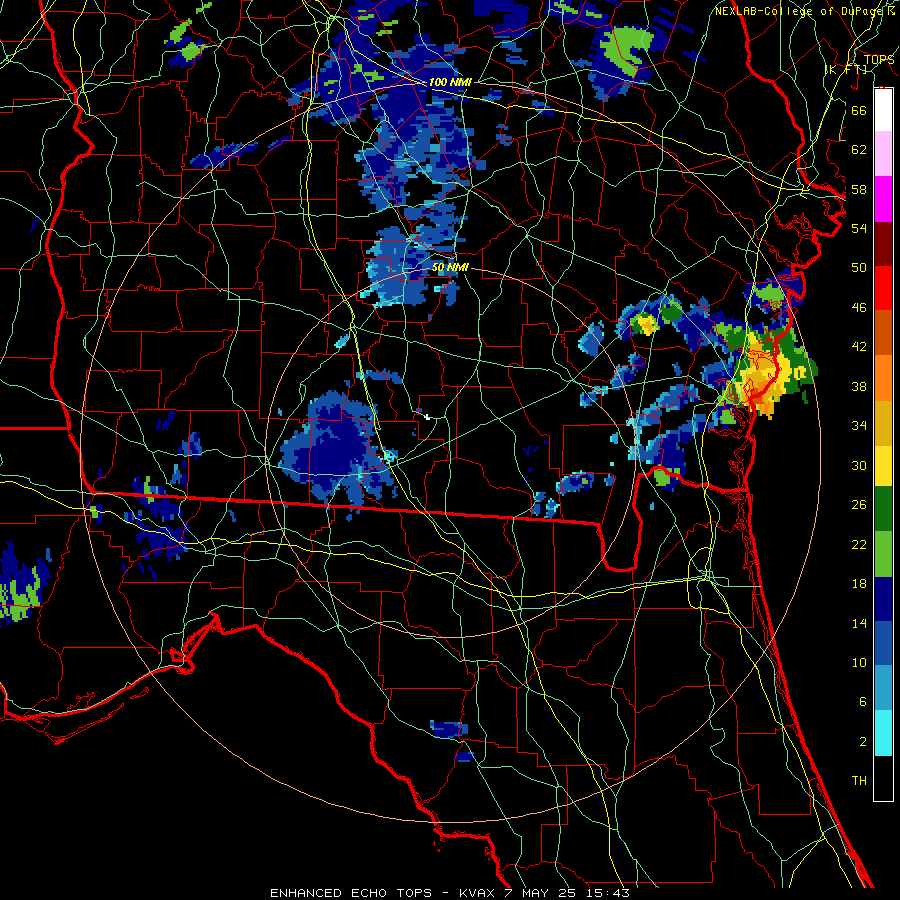The image size is (900, 900).
Task: Click the 50 NMI range ring label
Action: pos(449,267)
